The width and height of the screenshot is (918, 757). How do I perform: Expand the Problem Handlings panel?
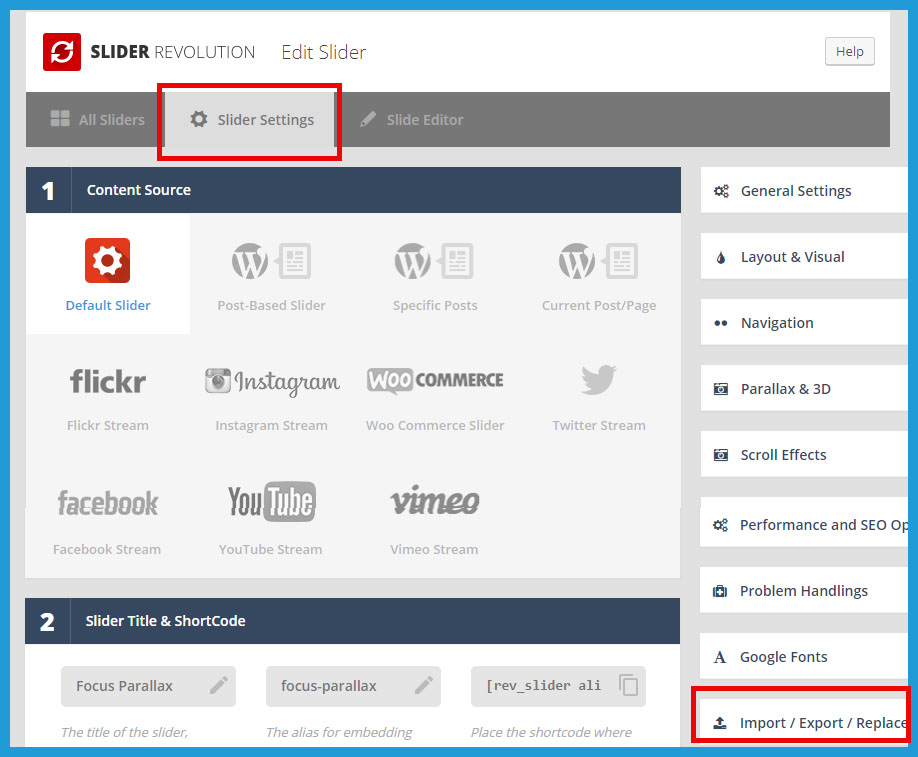[804, 591]
